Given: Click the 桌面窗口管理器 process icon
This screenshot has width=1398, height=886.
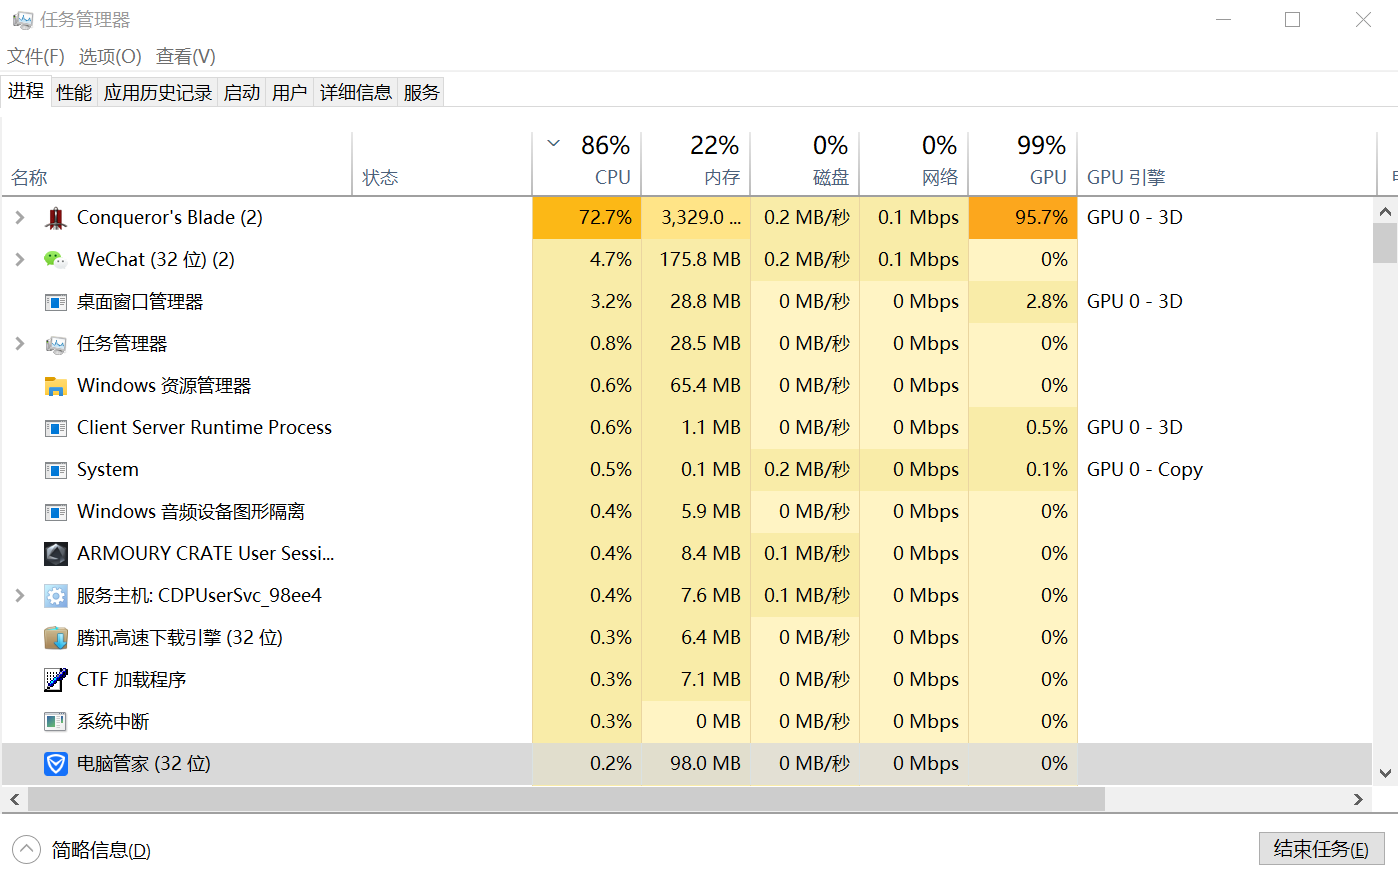Looking at the screenshot, I should click(x=56, y=302).
